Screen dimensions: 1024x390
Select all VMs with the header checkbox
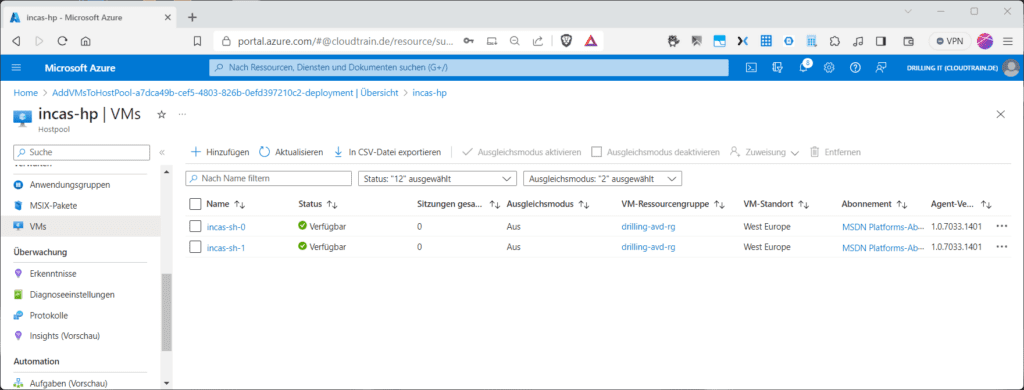tap(195, 204)
